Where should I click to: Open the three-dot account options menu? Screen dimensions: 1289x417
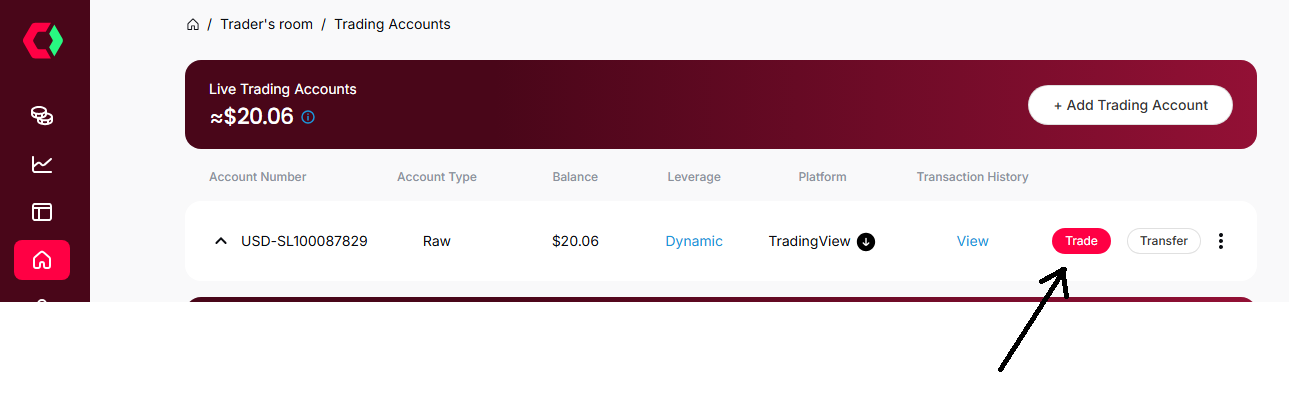pyautogui.click(x=1220, y=241)
